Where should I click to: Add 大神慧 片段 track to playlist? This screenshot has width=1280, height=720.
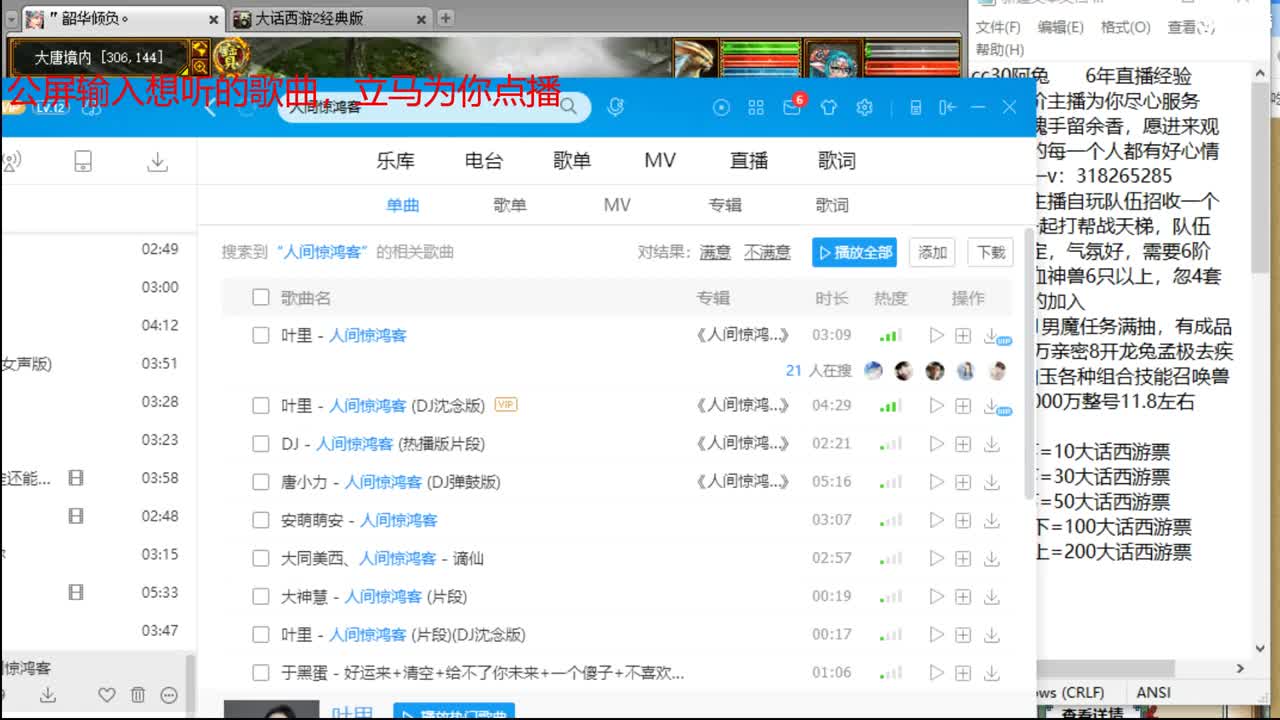click(x=963, y=596)
